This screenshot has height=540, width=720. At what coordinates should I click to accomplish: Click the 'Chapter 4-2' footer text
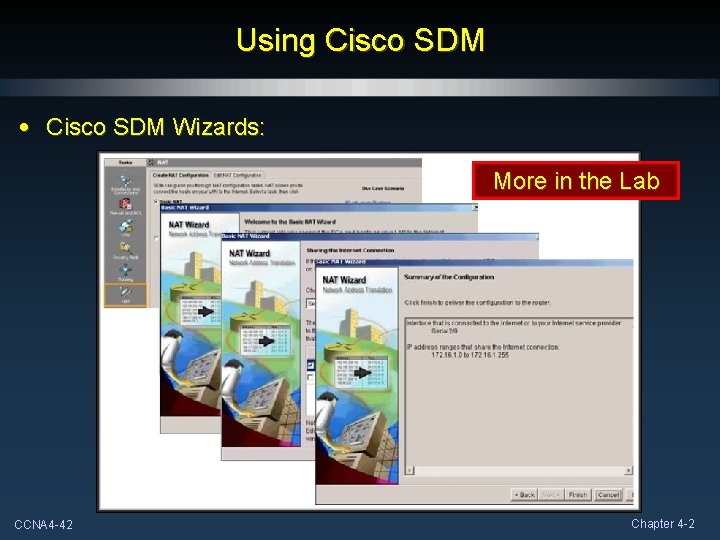click(x=663, y=523)
